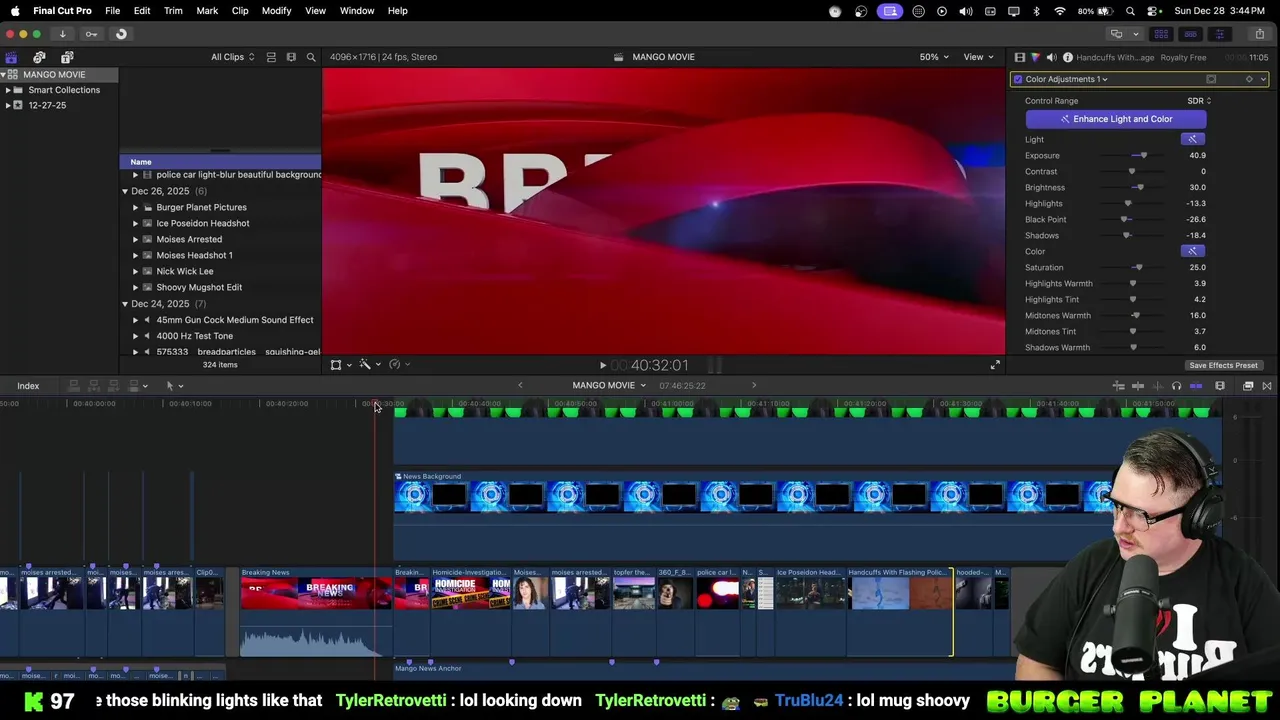Toggle the blue clip appearance button in timeline
Viewport: 1280px width, 720px height.
tap(1196, 386)
